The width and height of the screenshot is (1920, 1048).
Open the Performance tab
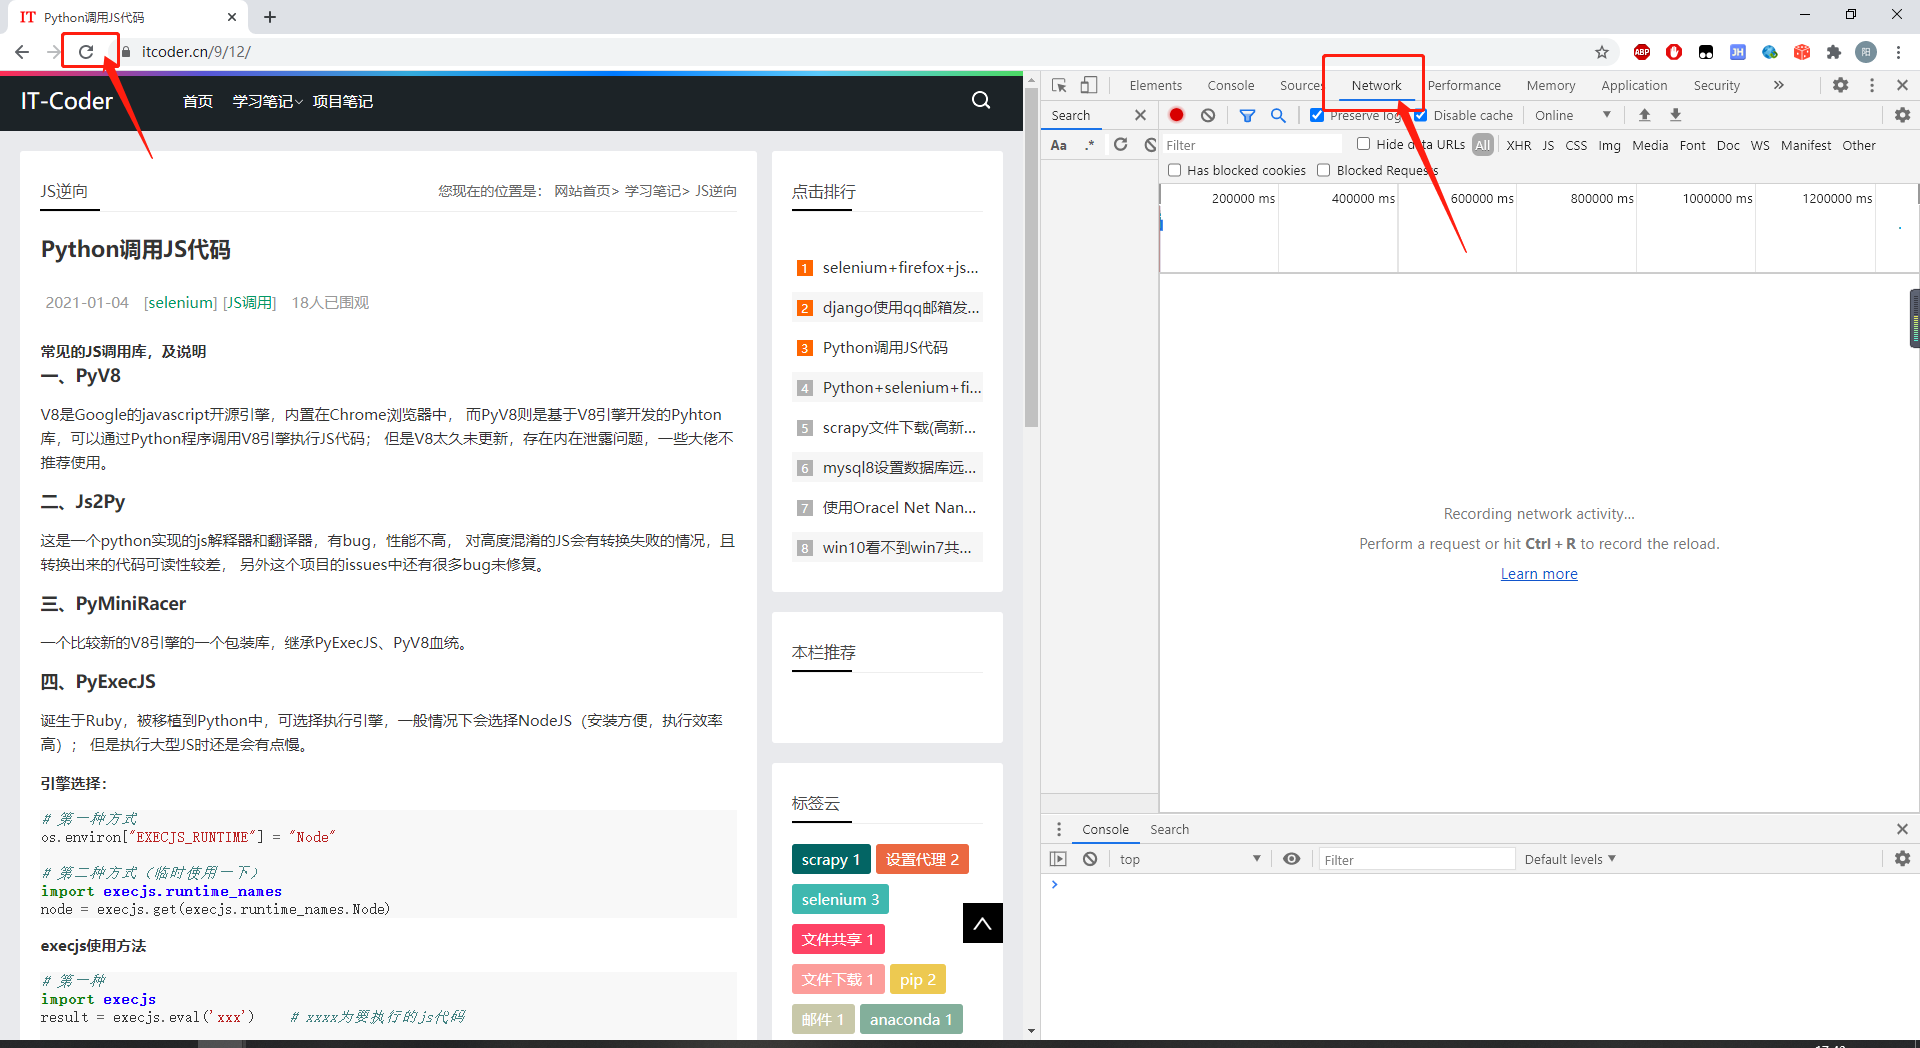1464,85
